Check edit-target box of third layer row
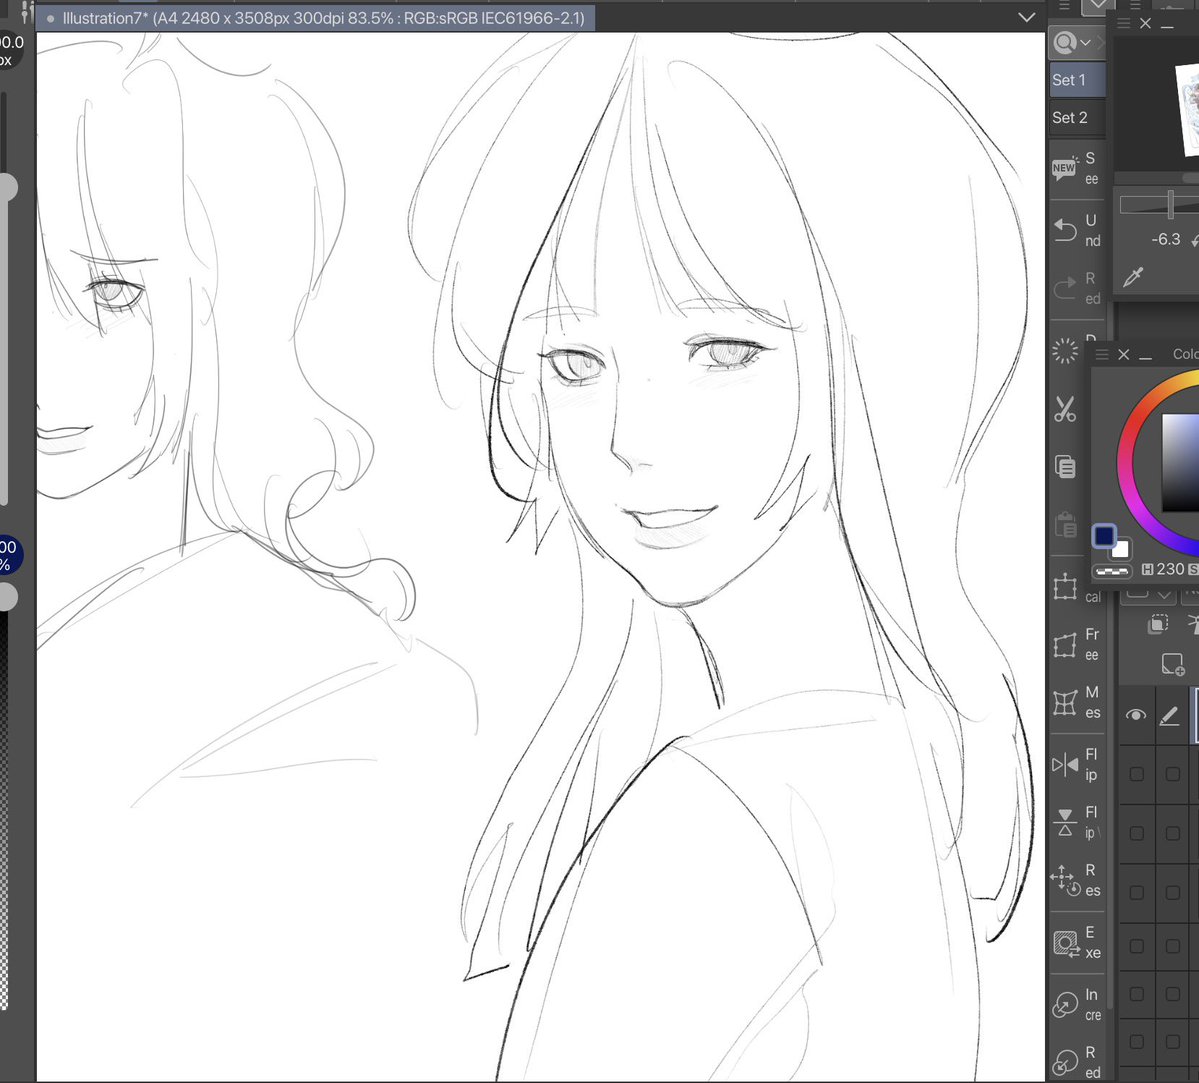1199x1083 pixels. point(1172,833)
